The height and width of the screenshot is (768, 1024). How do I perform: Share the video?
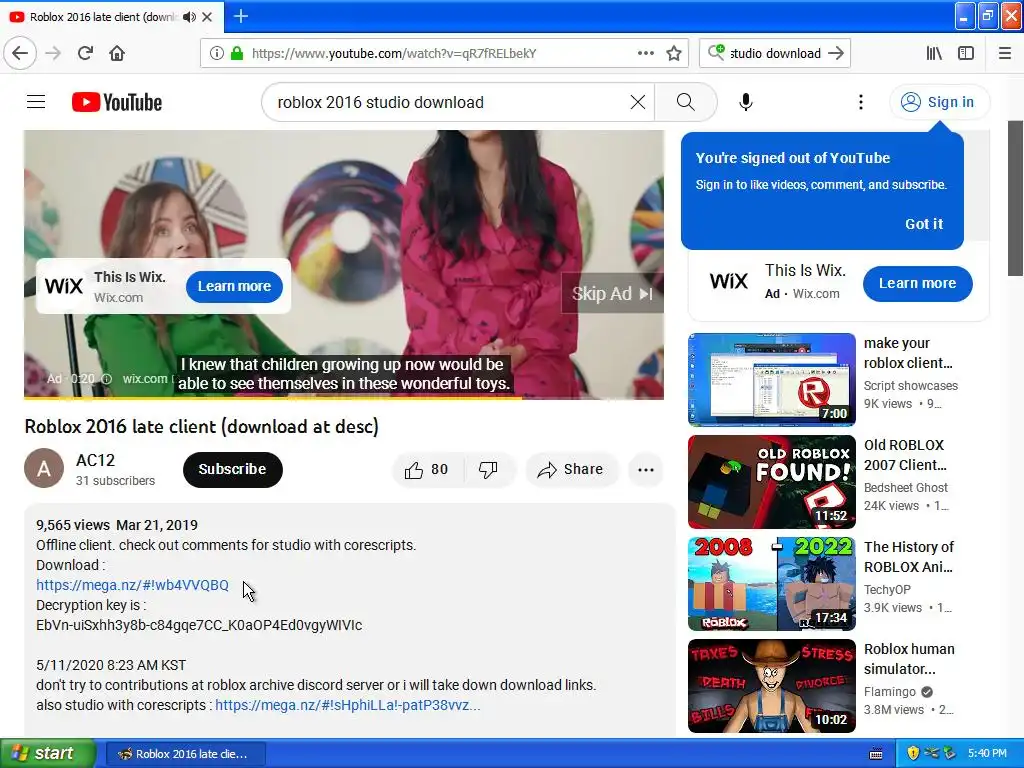(571, 470)
